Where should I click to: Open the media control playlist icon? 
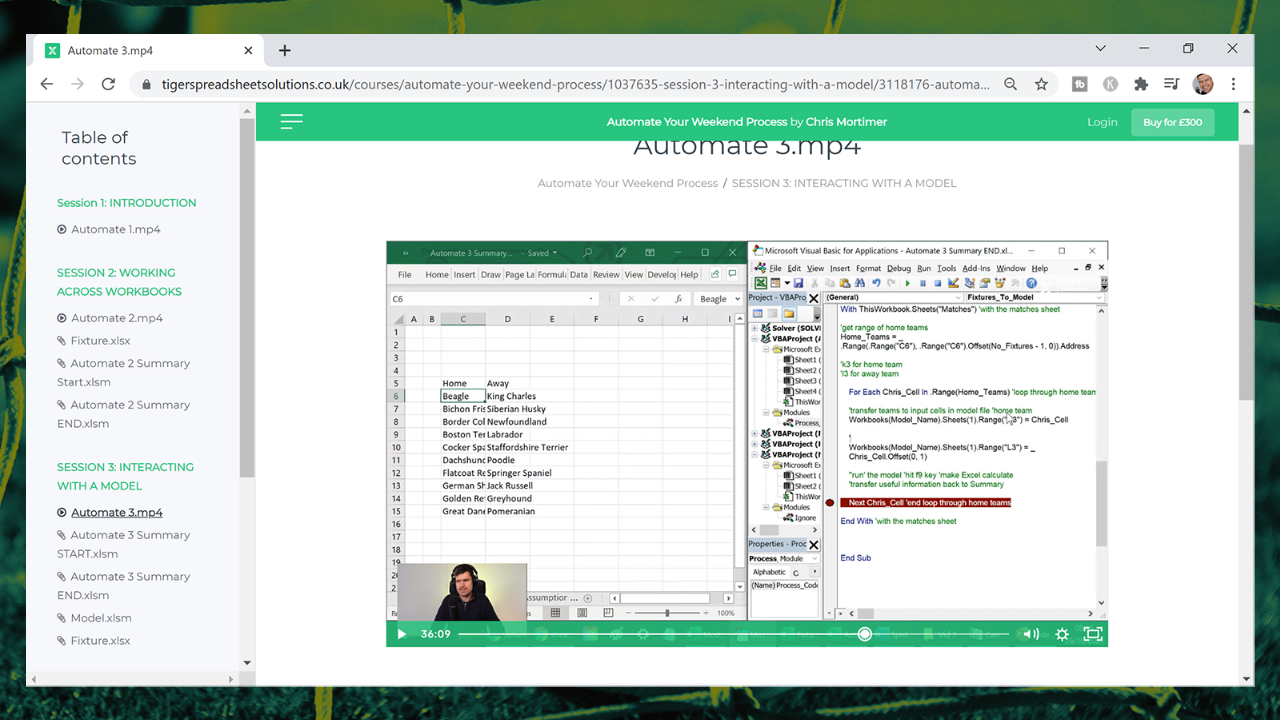pyautogui.click(x=1172, y=84)
